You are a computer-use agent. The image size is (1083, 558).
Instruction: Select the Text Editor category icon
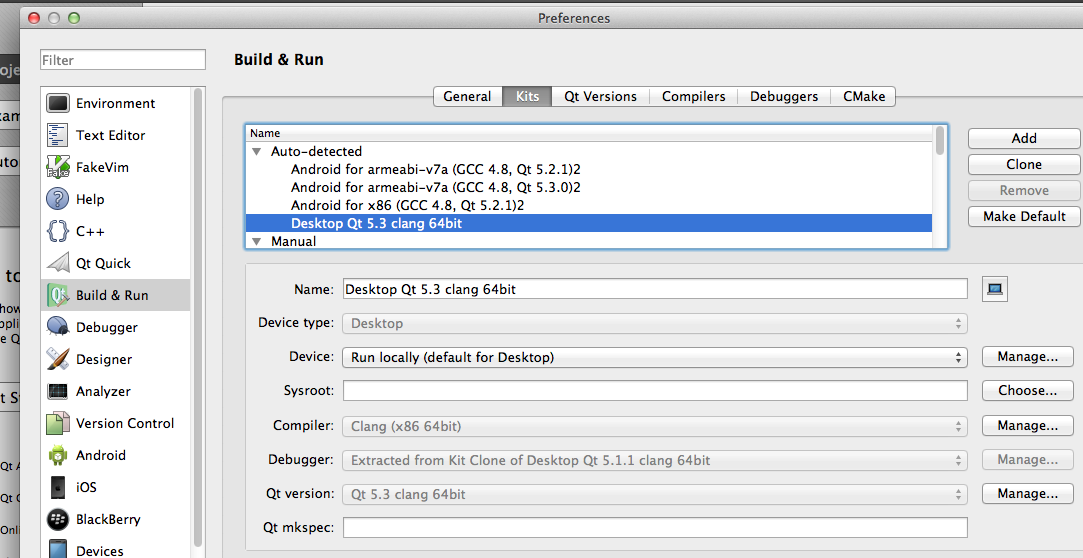pyautogui.click(x=58, y=135)
